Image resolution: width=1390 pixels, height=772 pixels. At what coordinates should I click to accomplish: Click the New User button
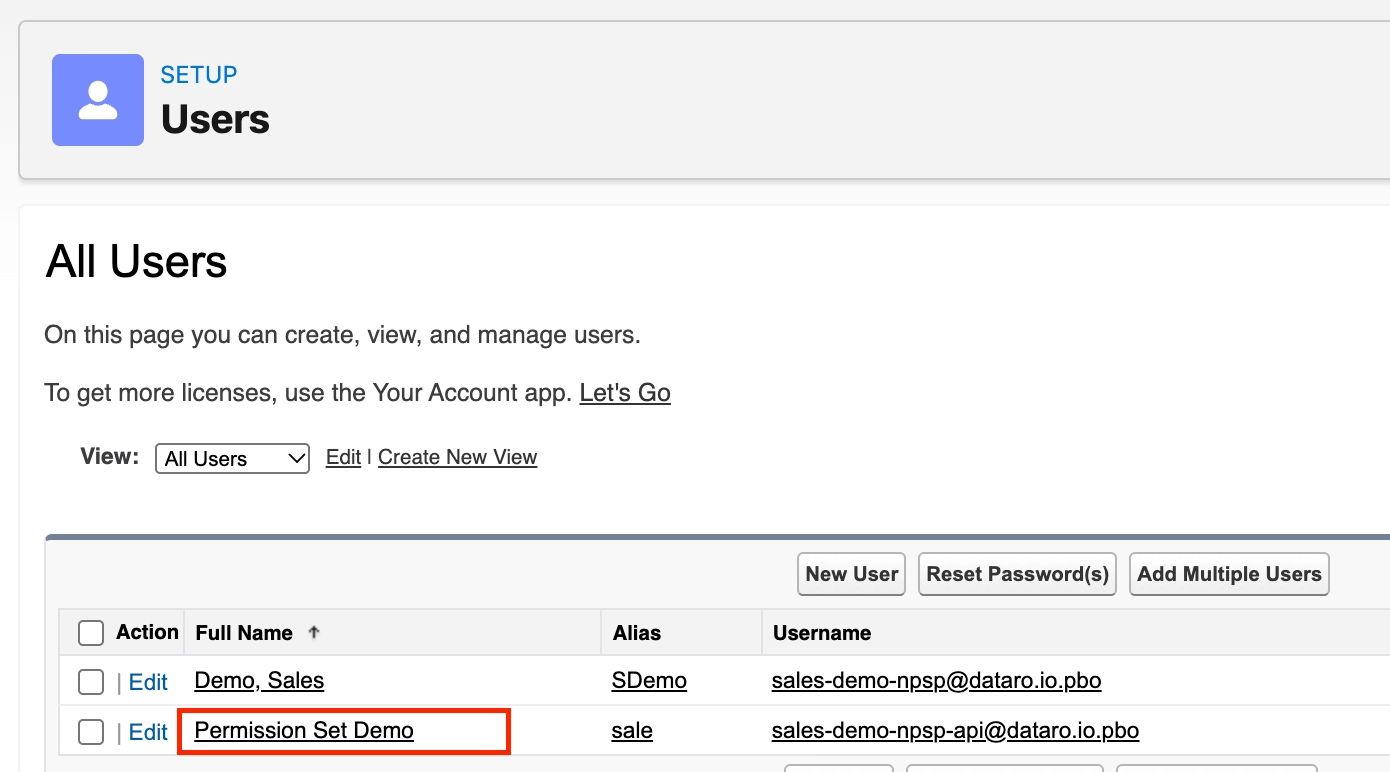pos(852,574)
